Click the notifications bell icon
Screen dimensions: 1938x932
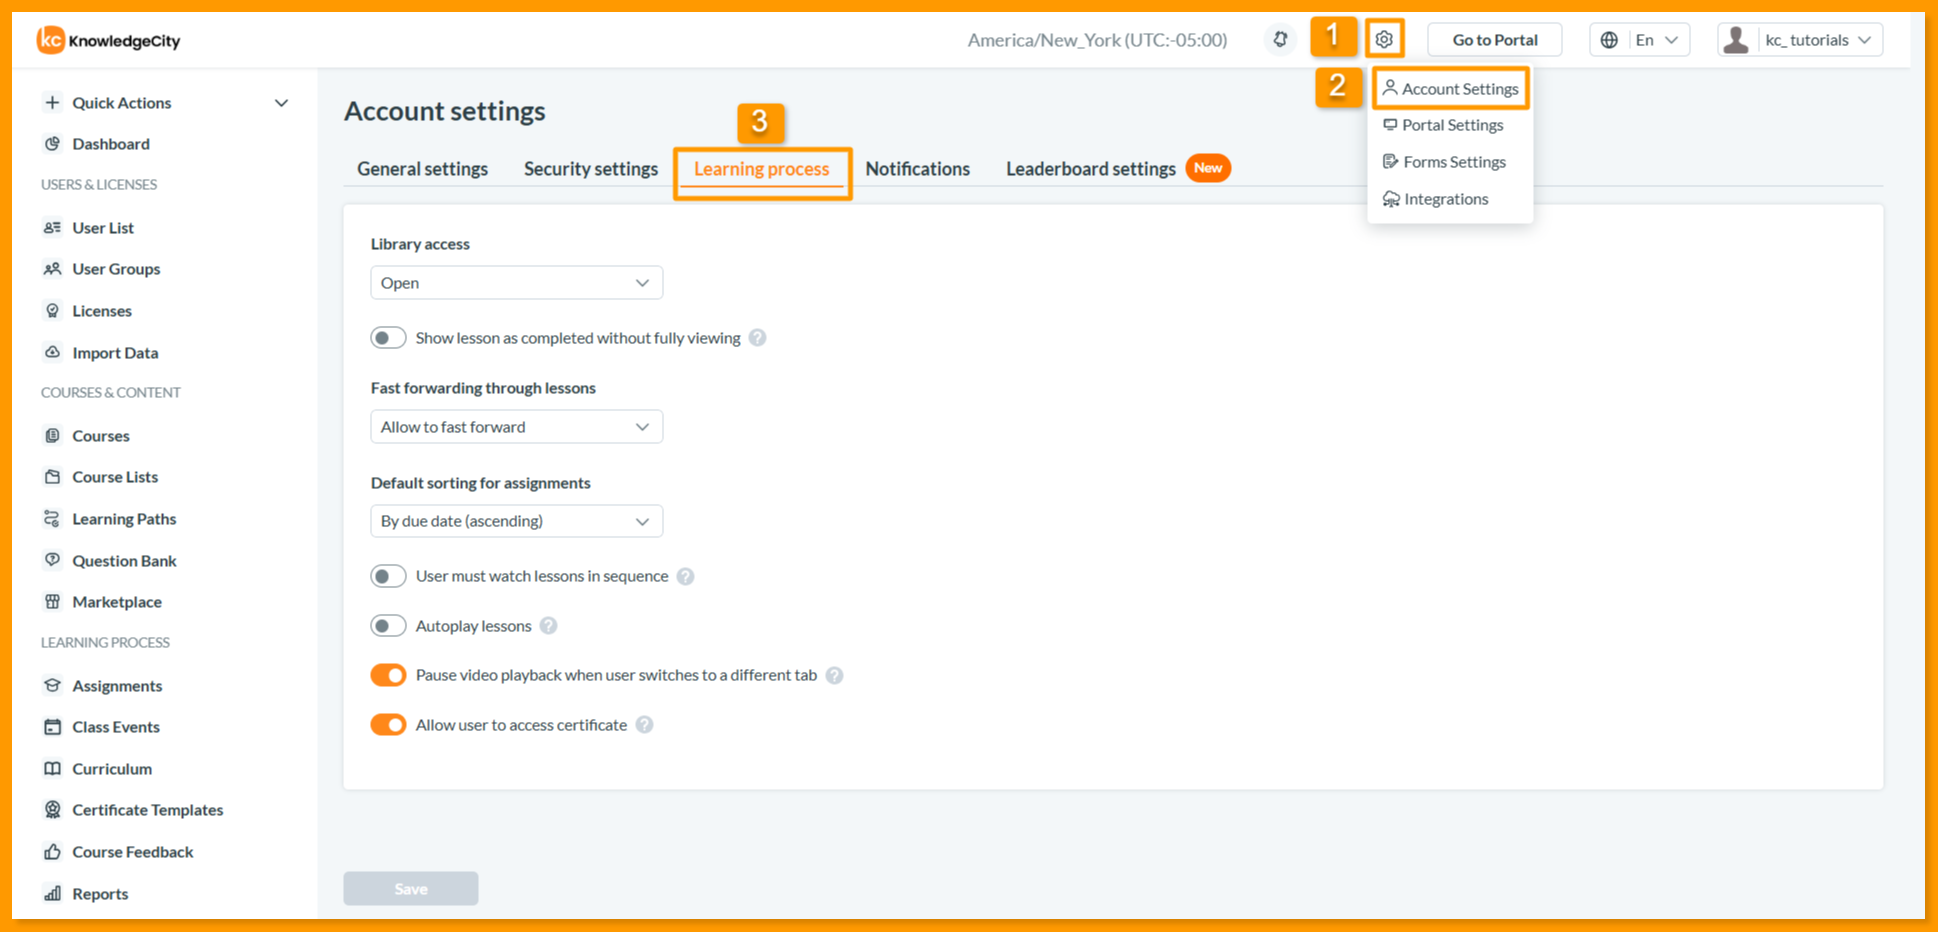[1280, 40]
